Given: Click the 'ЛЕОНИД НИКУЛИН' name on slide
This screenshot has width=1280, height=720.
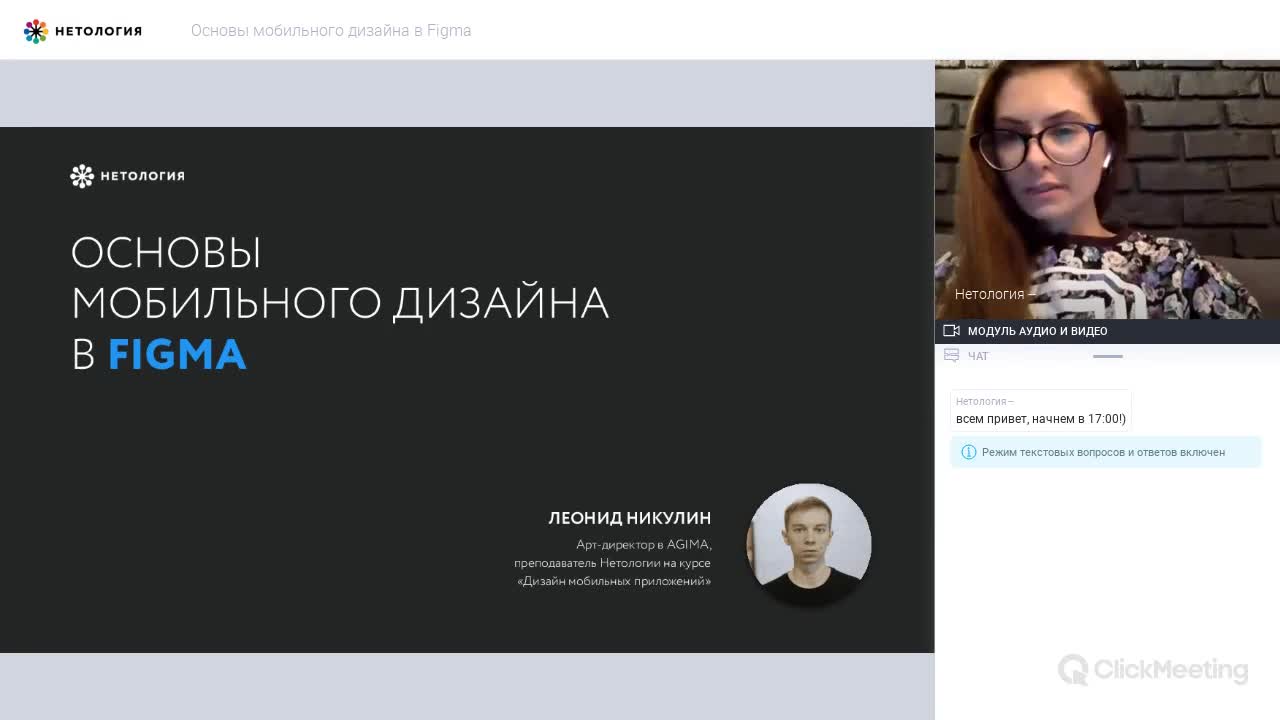Looking at the screenshot, I should click(x=630, y=518).
